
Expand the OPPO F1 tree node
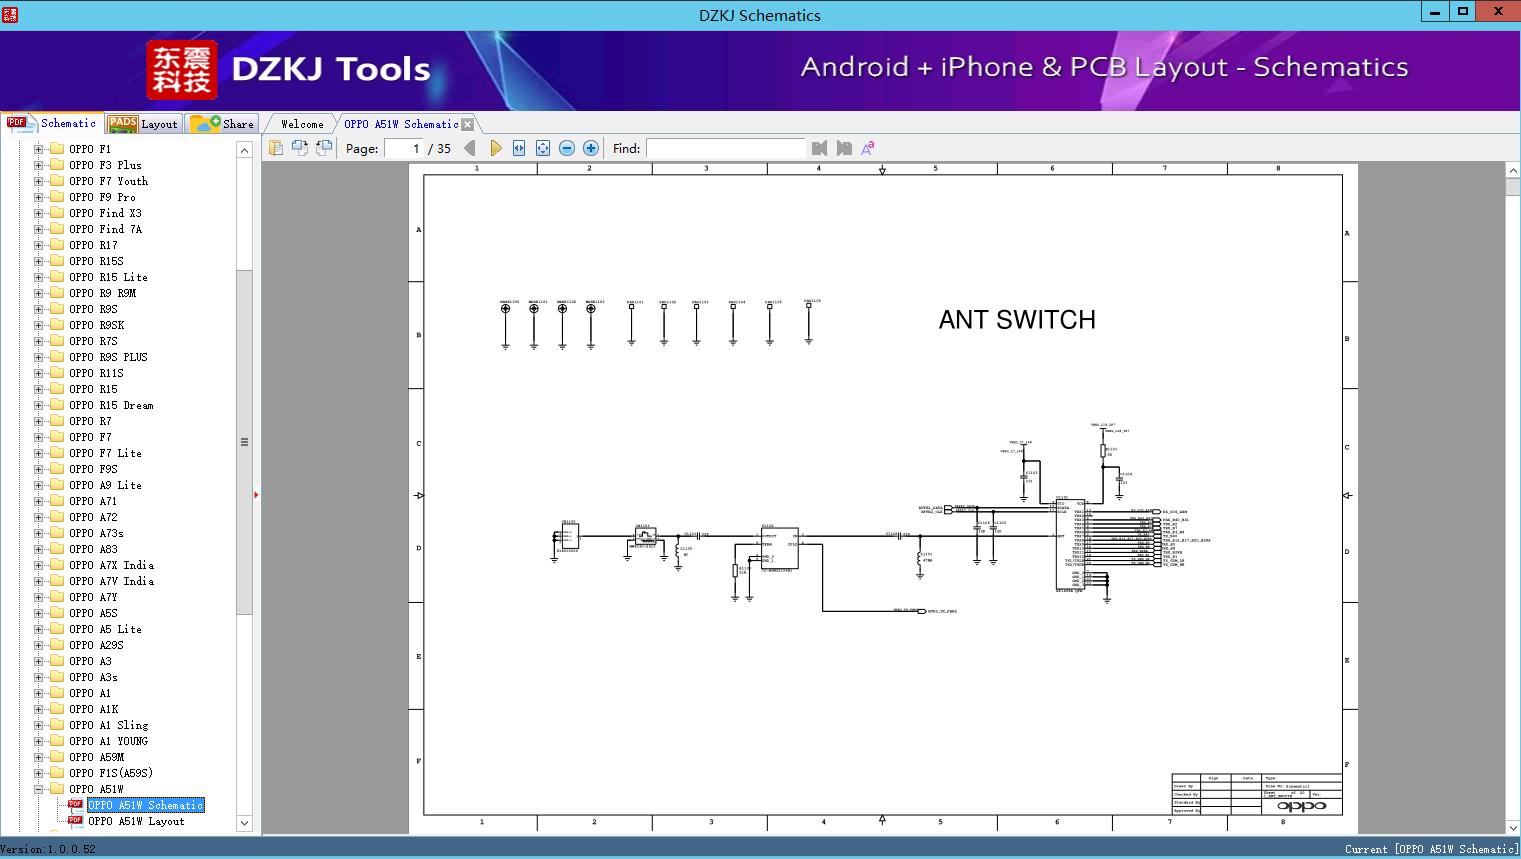(39, 149)
